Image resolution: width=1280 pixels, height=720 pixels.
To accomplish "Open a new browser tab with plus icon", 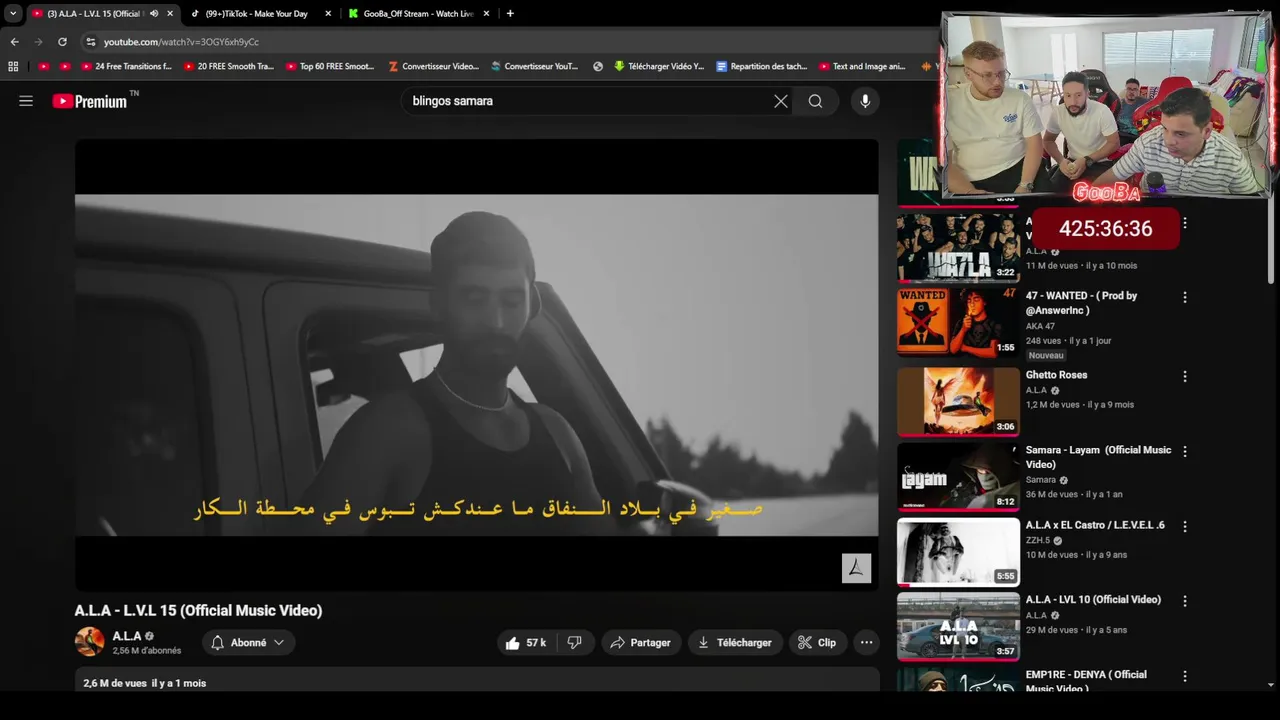I will point(510,13).
